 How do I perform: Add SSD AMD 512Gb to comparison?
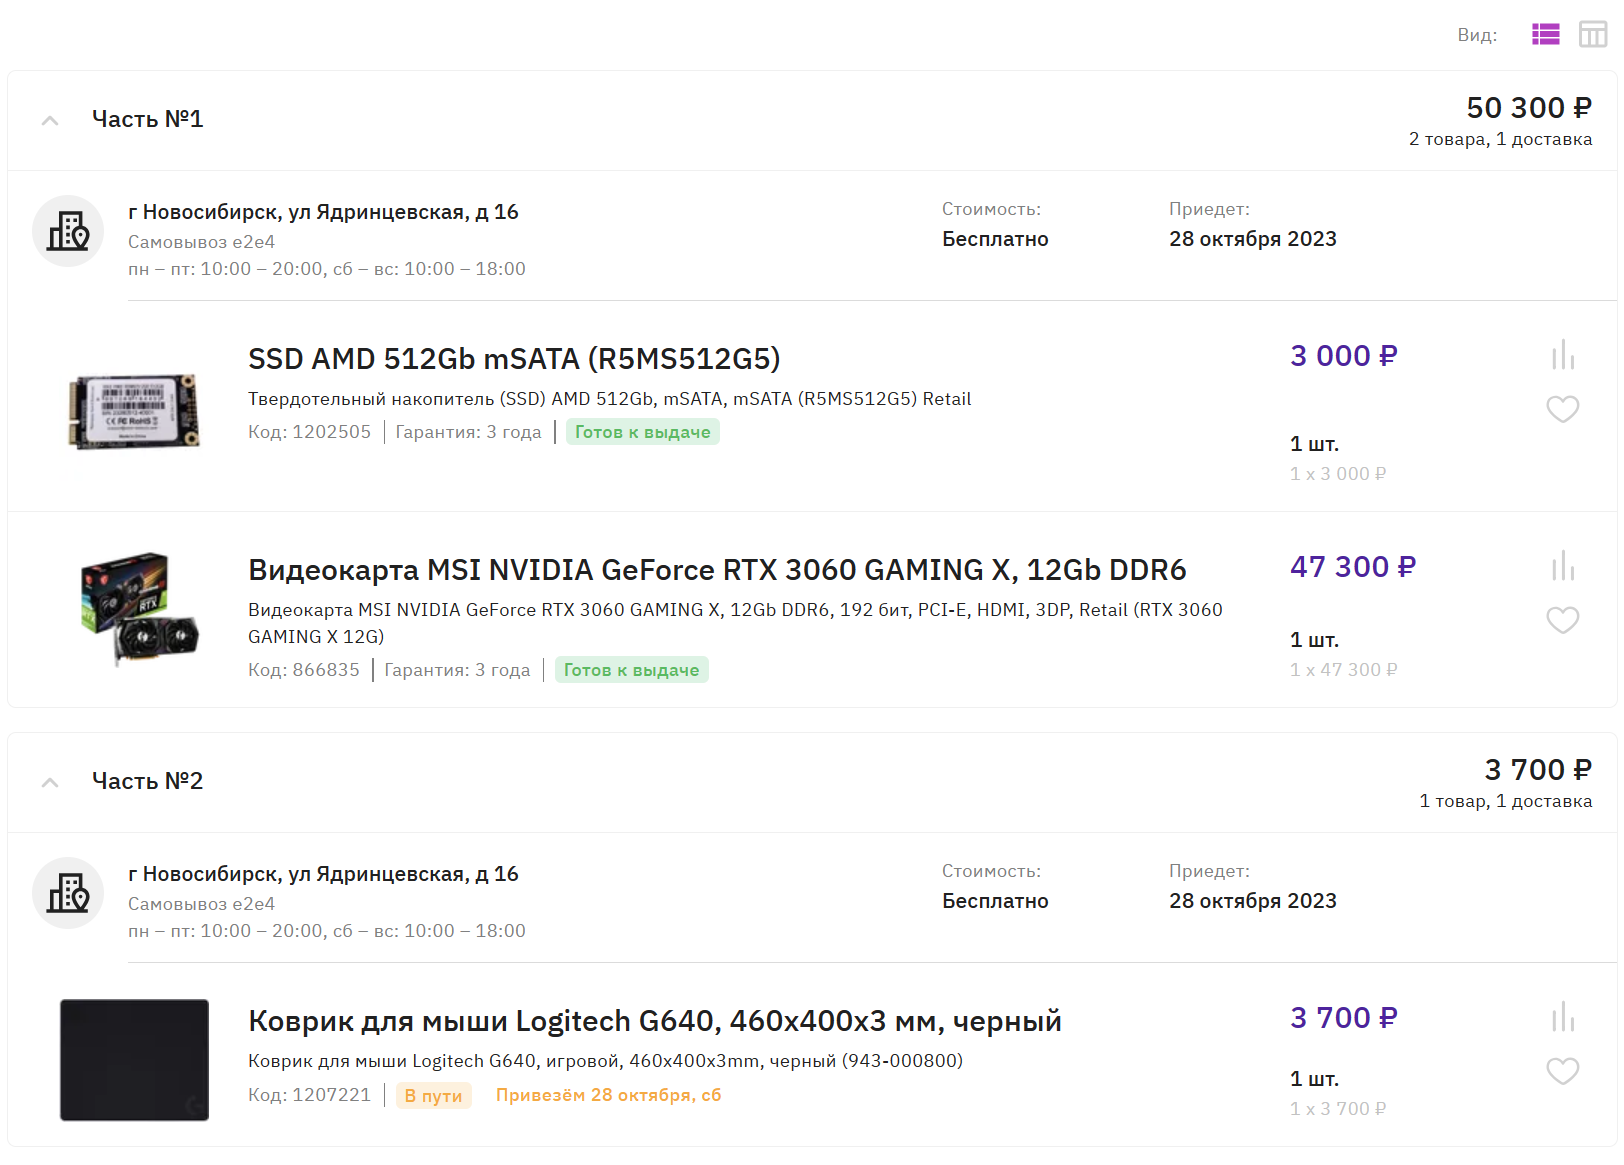[1562, 355]
